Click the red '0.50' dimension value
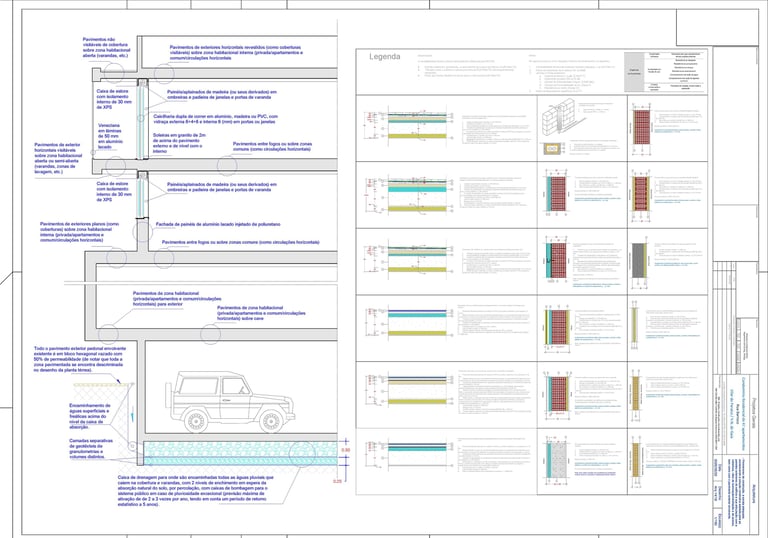Screen dimensions: 768x538 [x=345, y=450]
